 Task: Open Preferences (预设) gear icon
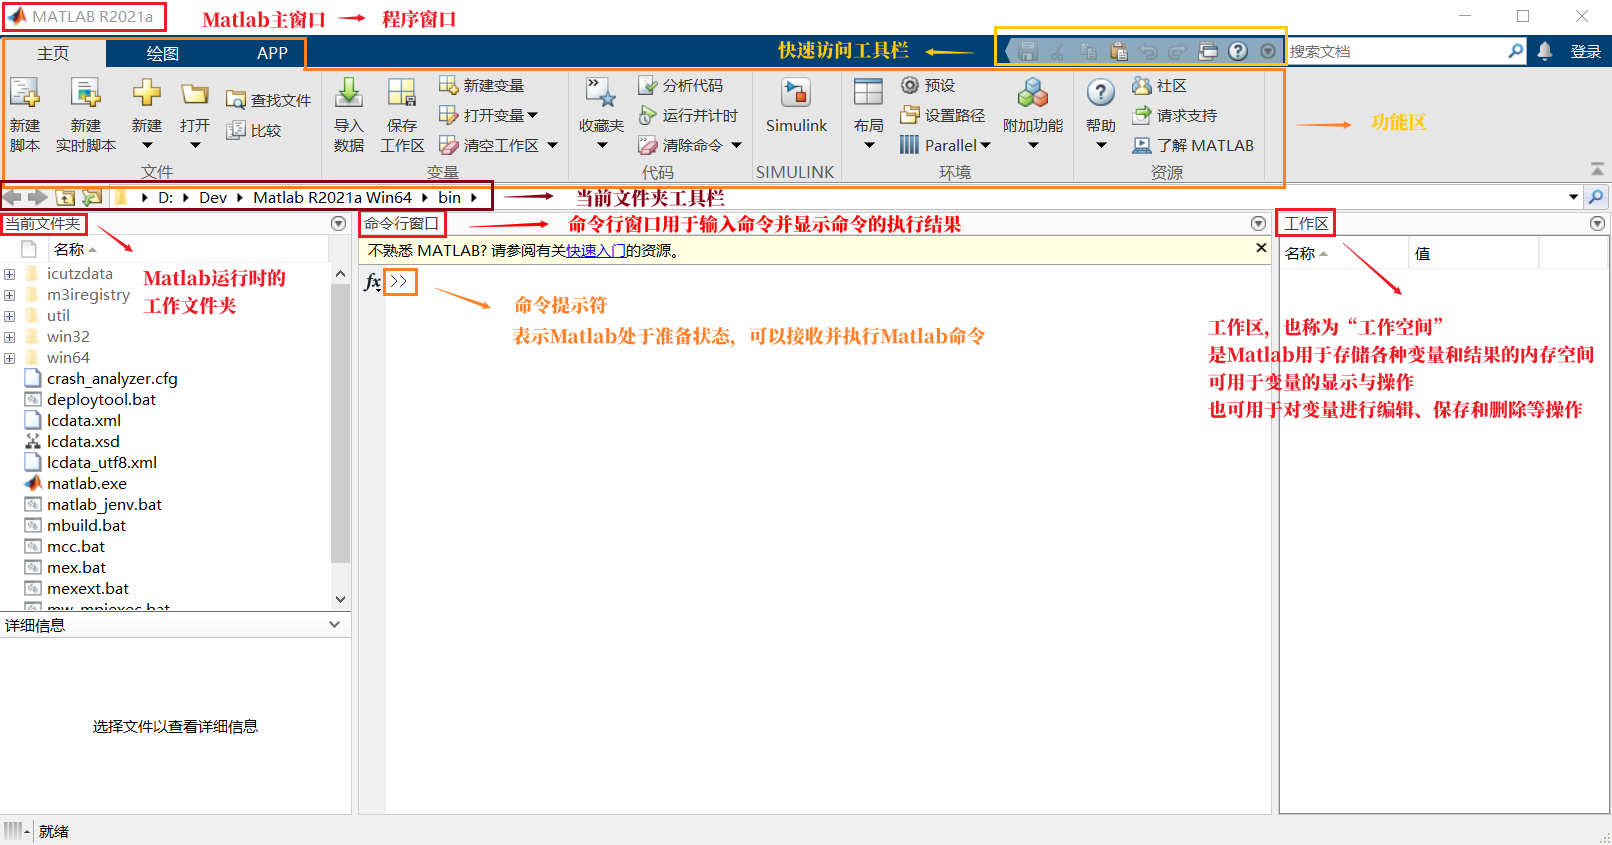(x=910, y=86)
